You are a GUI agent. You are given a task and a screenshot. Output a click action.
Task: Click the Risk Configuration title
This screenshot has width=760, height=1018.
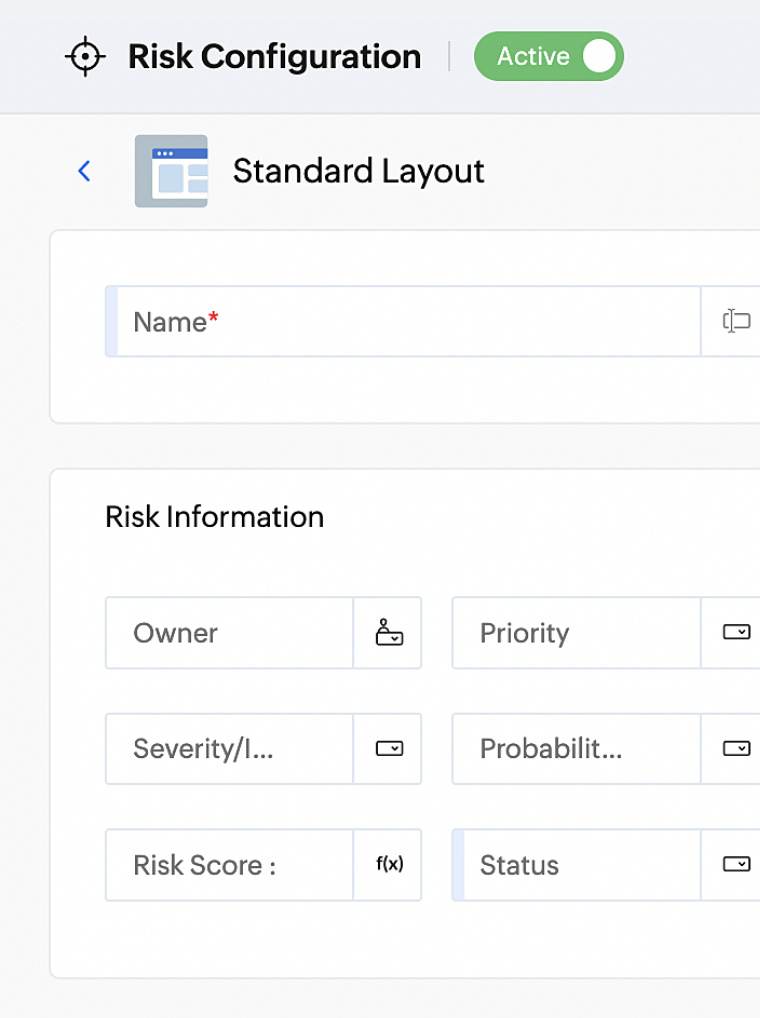[x=274, y=57]
